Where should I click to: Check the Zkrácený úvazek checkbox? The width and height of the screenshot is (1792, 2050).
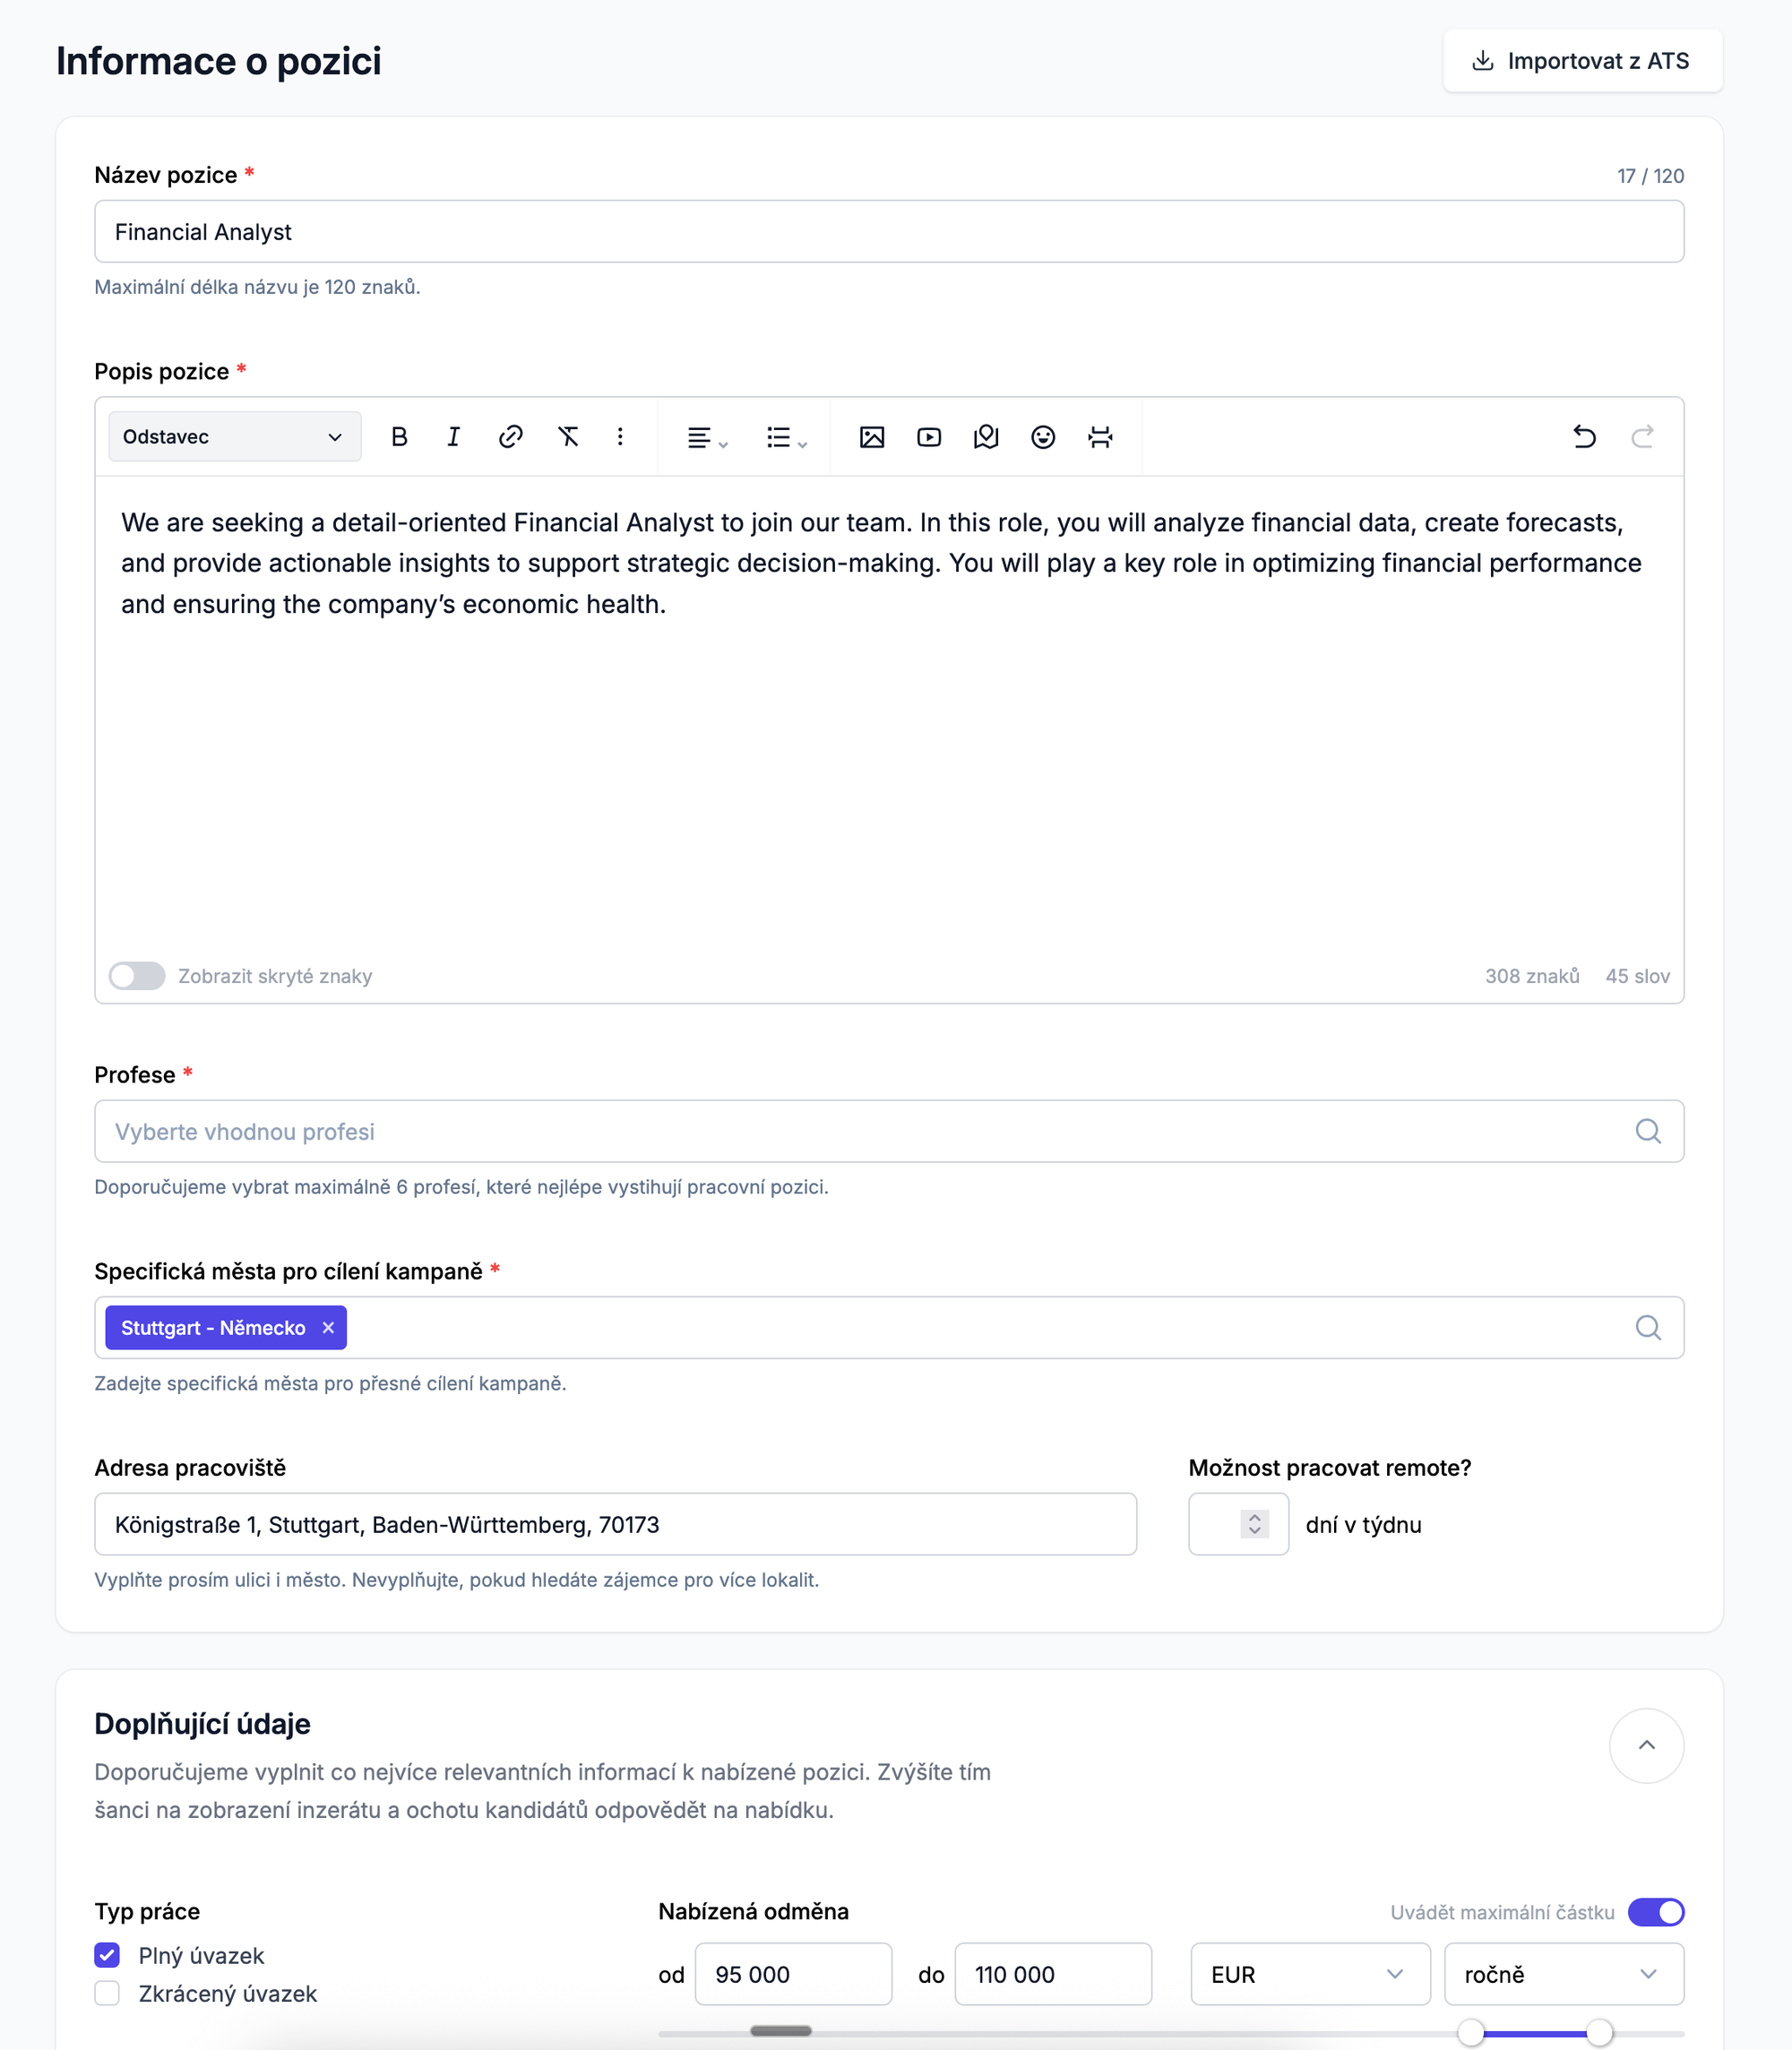[107, 1993]
